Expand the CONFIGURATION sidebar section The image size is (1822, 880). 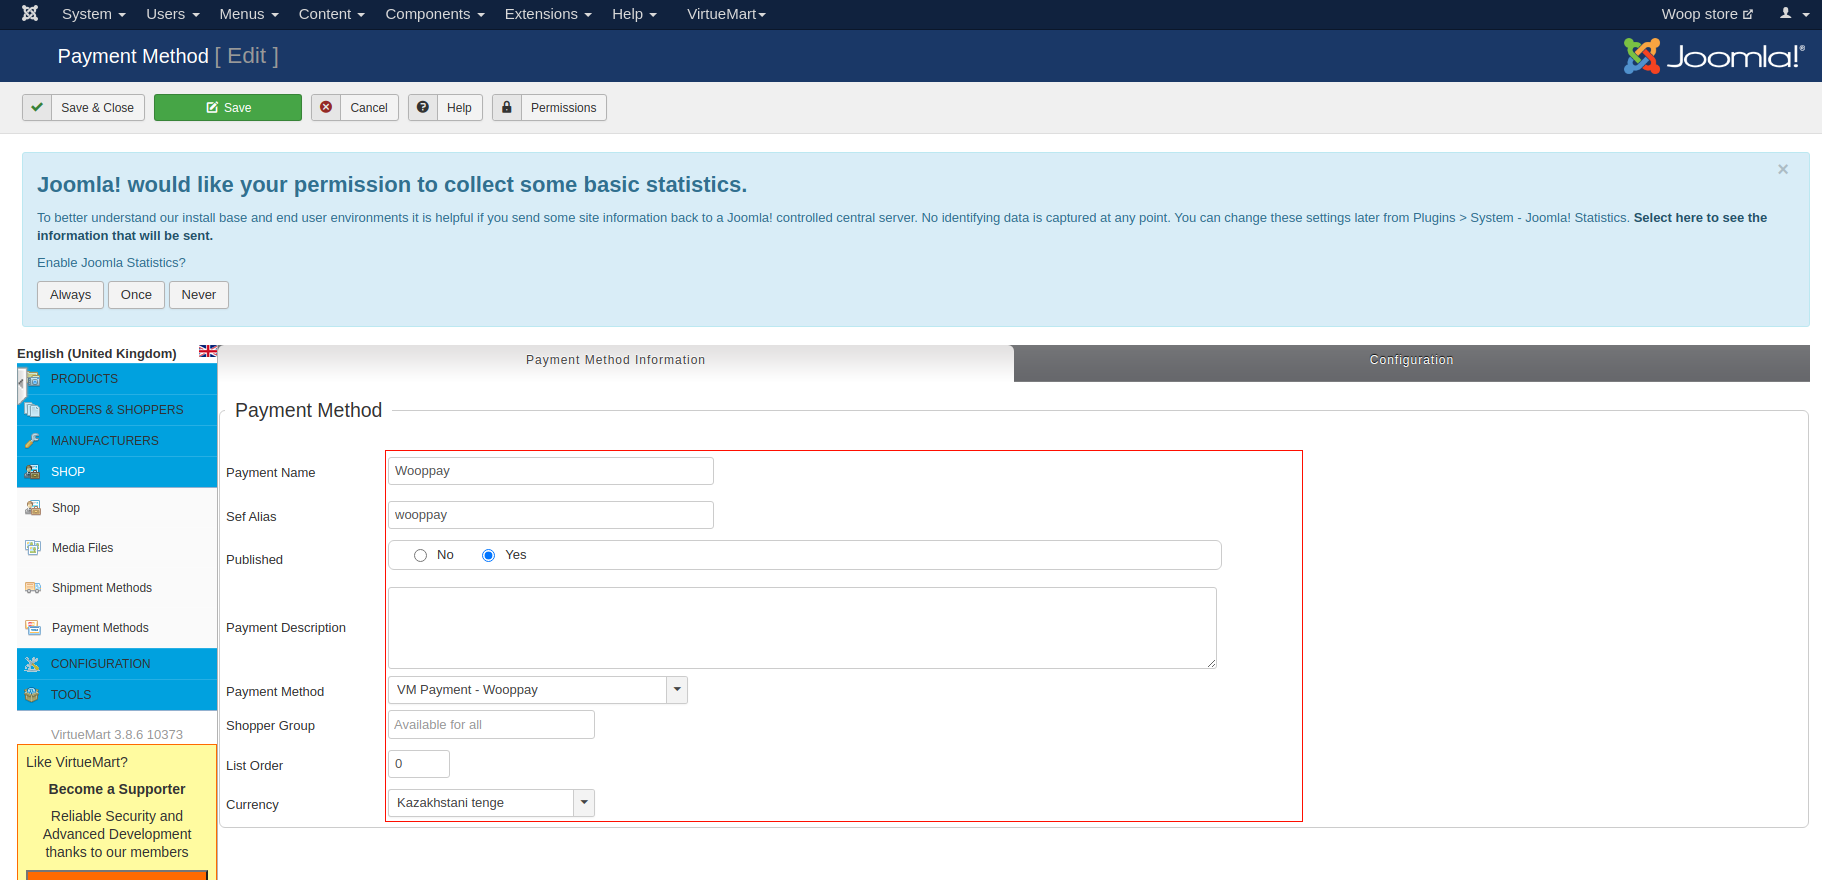pyautogui.click(x=117, y=664)
